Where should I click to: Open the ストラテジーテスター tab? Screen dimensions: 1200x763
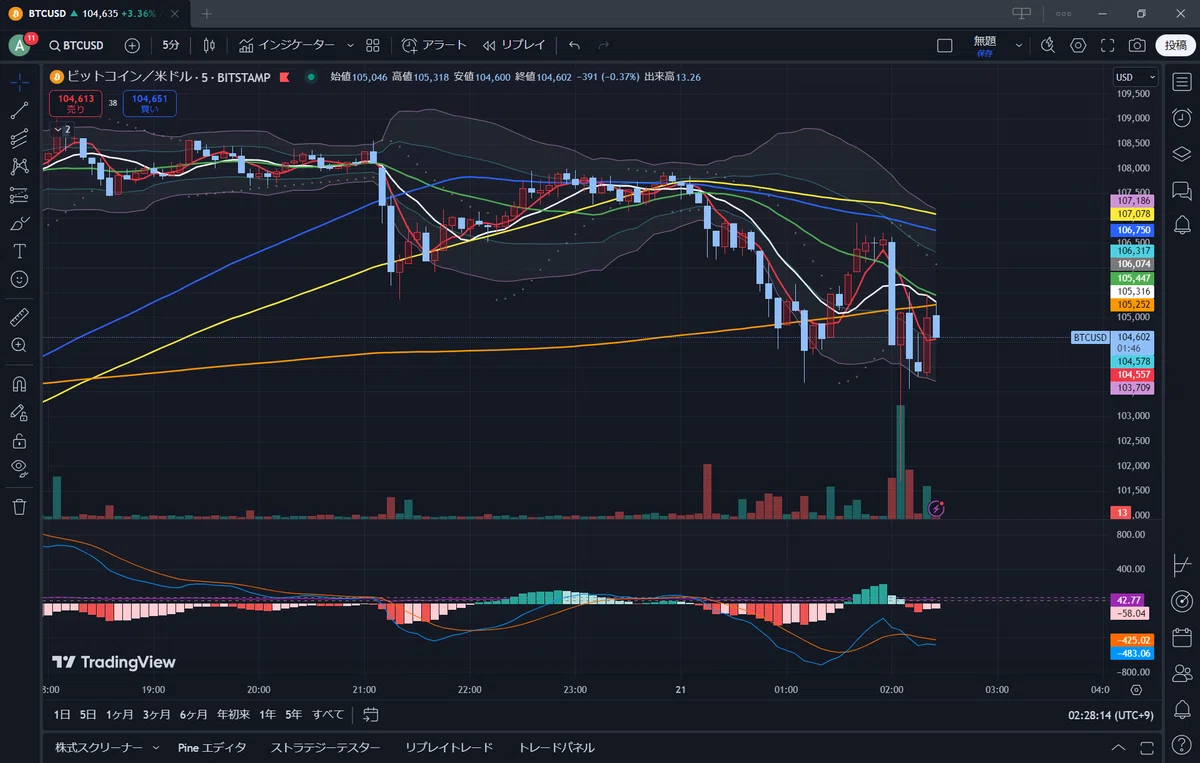point(326,747)
